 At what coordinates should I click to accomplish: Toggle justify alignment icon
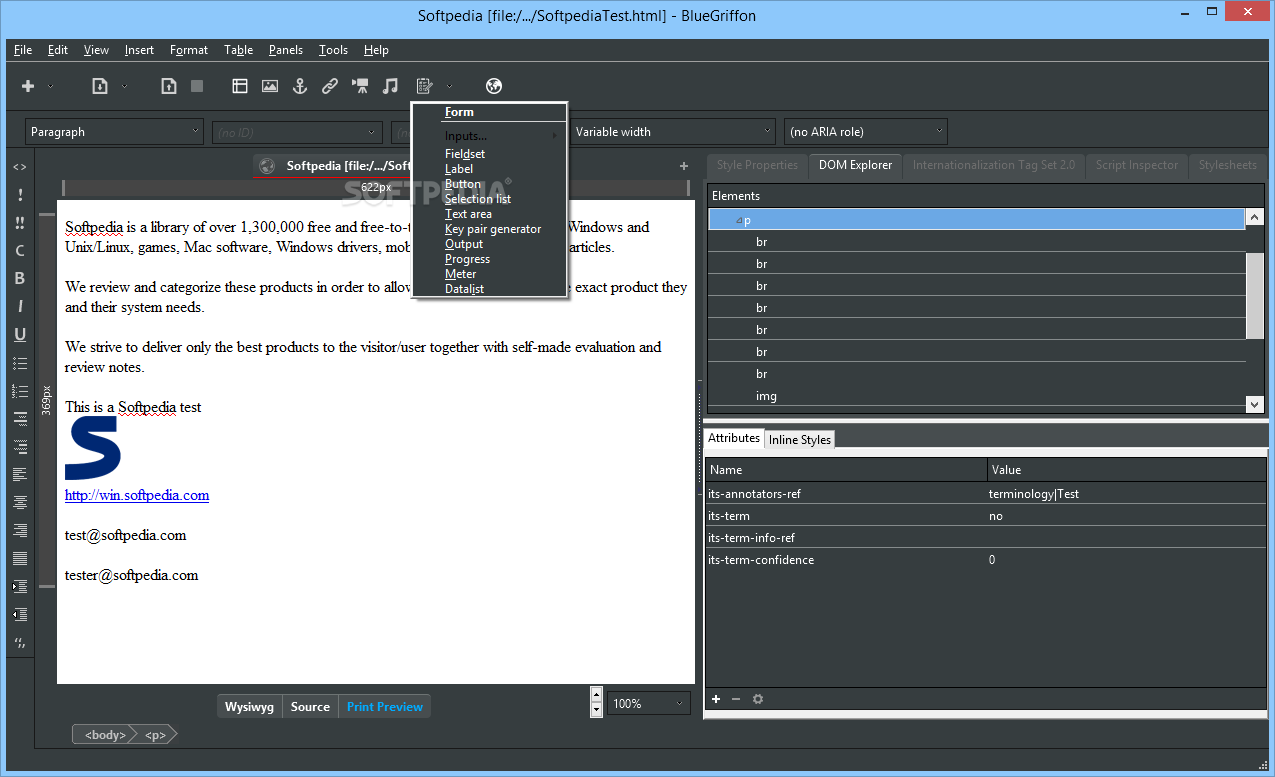[20, 558]
